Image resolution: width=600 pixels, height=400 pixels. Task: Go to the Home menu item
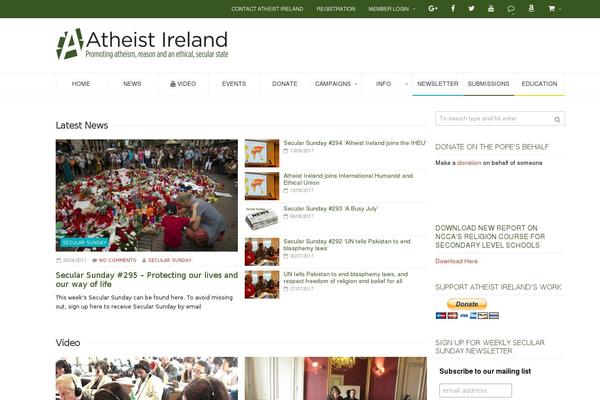pyautogui.click(x=81, y=84)
